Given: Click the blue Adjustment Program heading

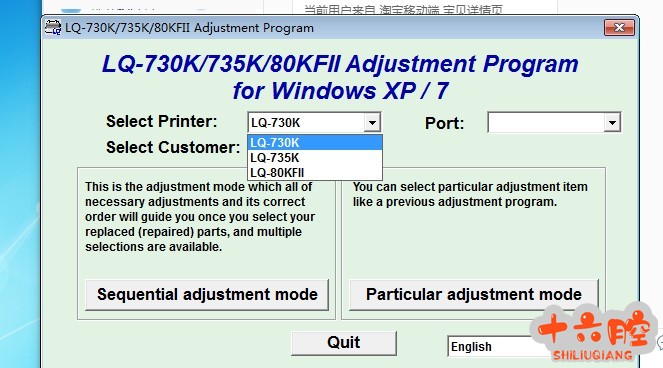Looking at the screenshot, I should 340,77.
